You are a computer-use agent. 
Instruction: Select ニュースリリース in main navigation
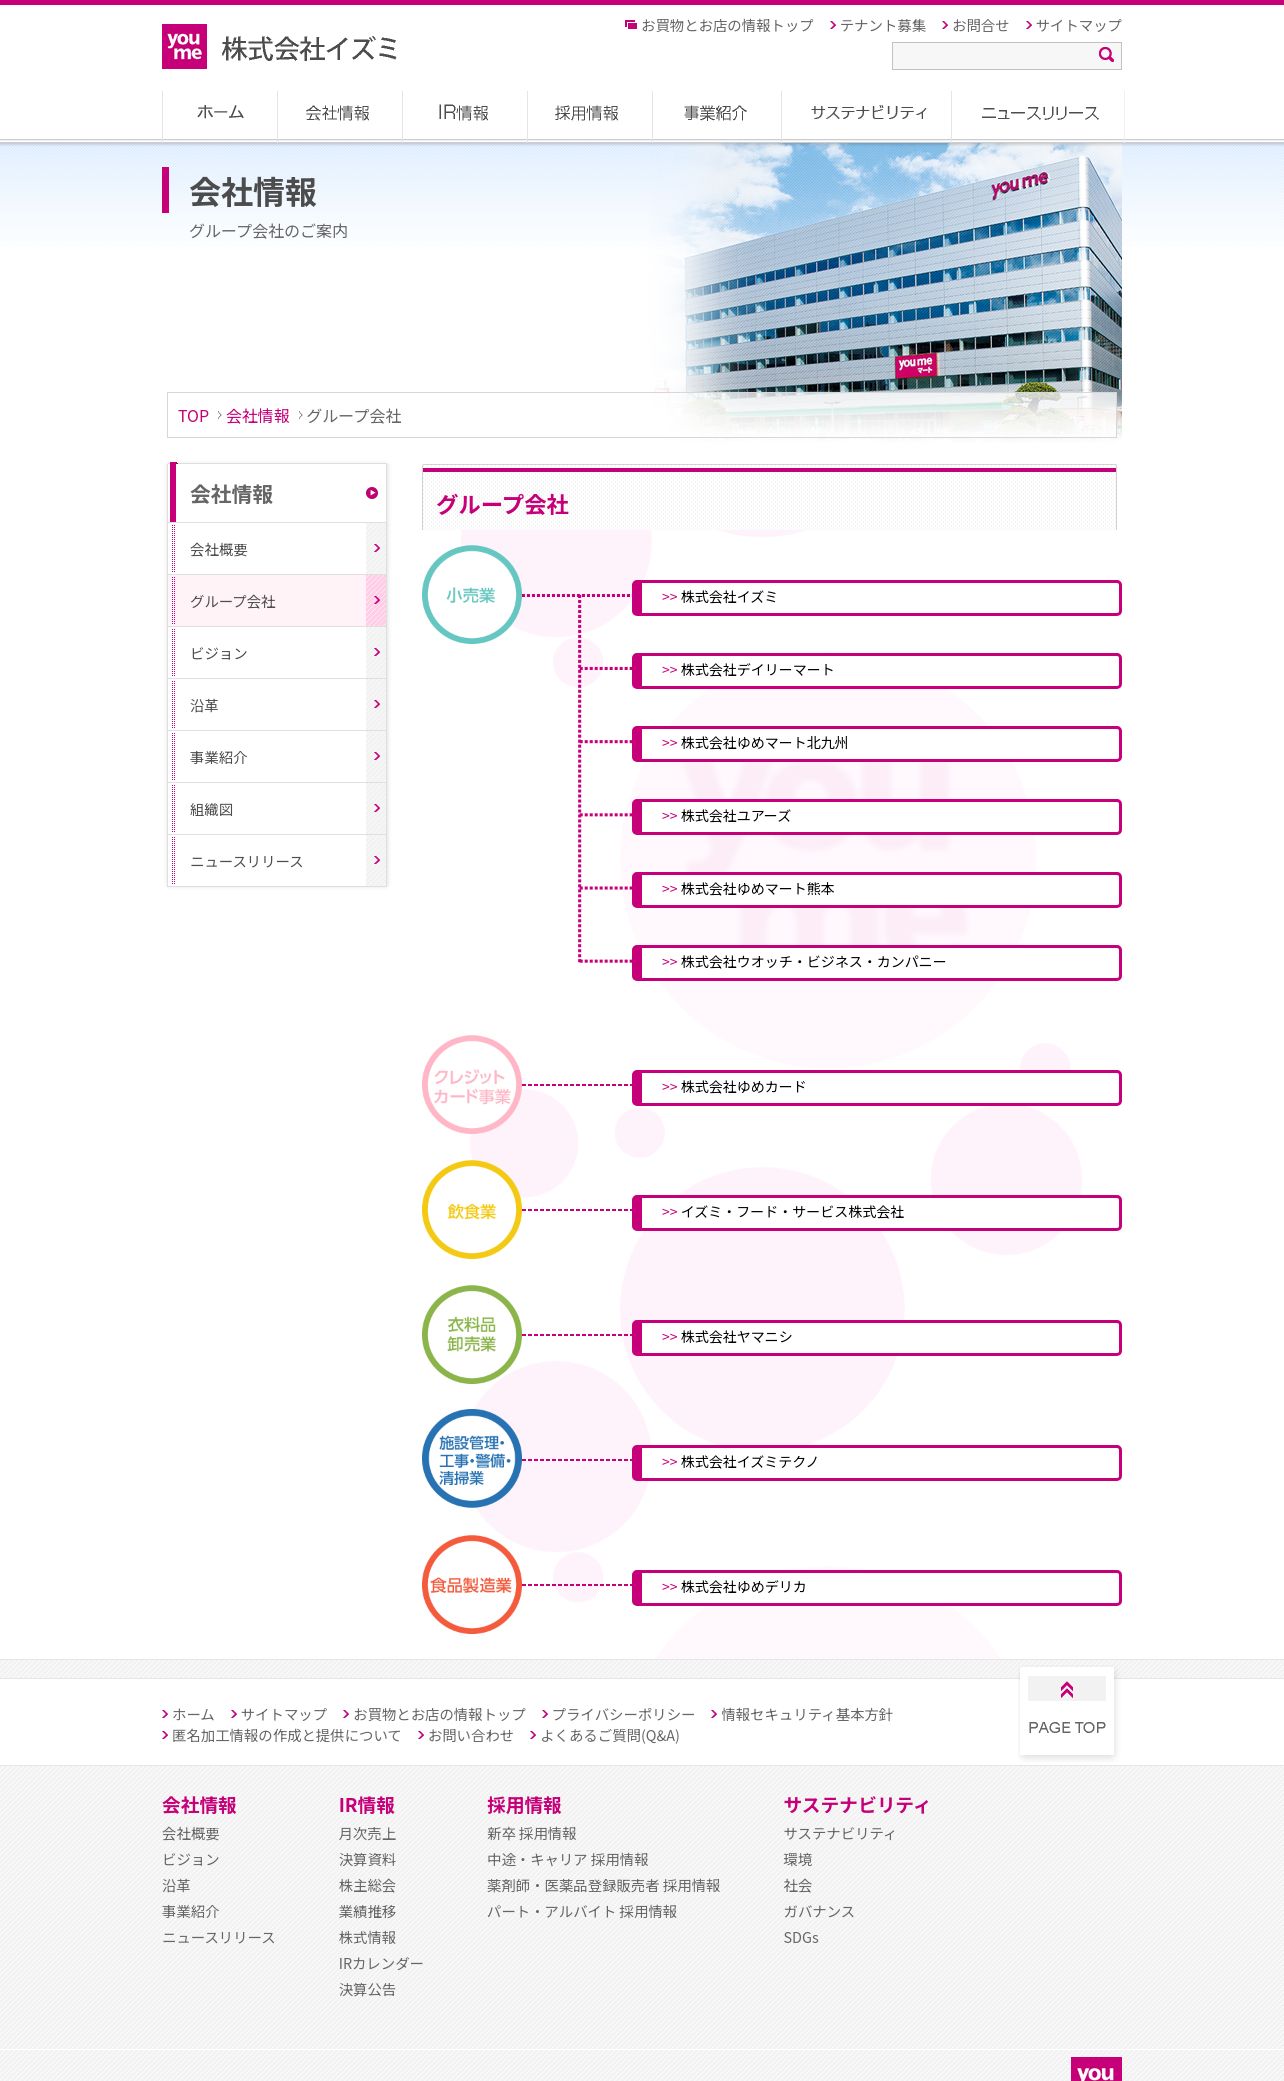tap(1039, 113)
